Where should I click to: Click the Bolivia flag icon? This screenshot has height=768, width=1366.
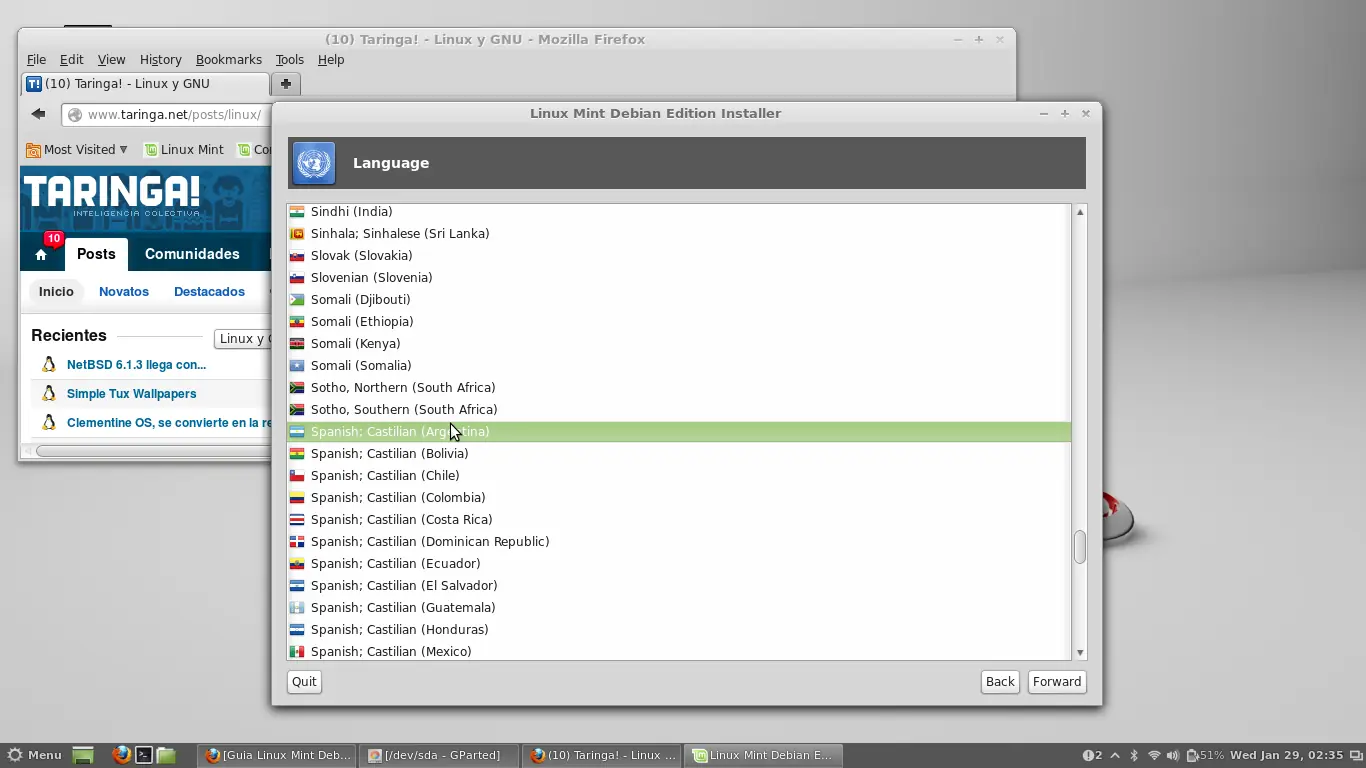coord(297,453)
